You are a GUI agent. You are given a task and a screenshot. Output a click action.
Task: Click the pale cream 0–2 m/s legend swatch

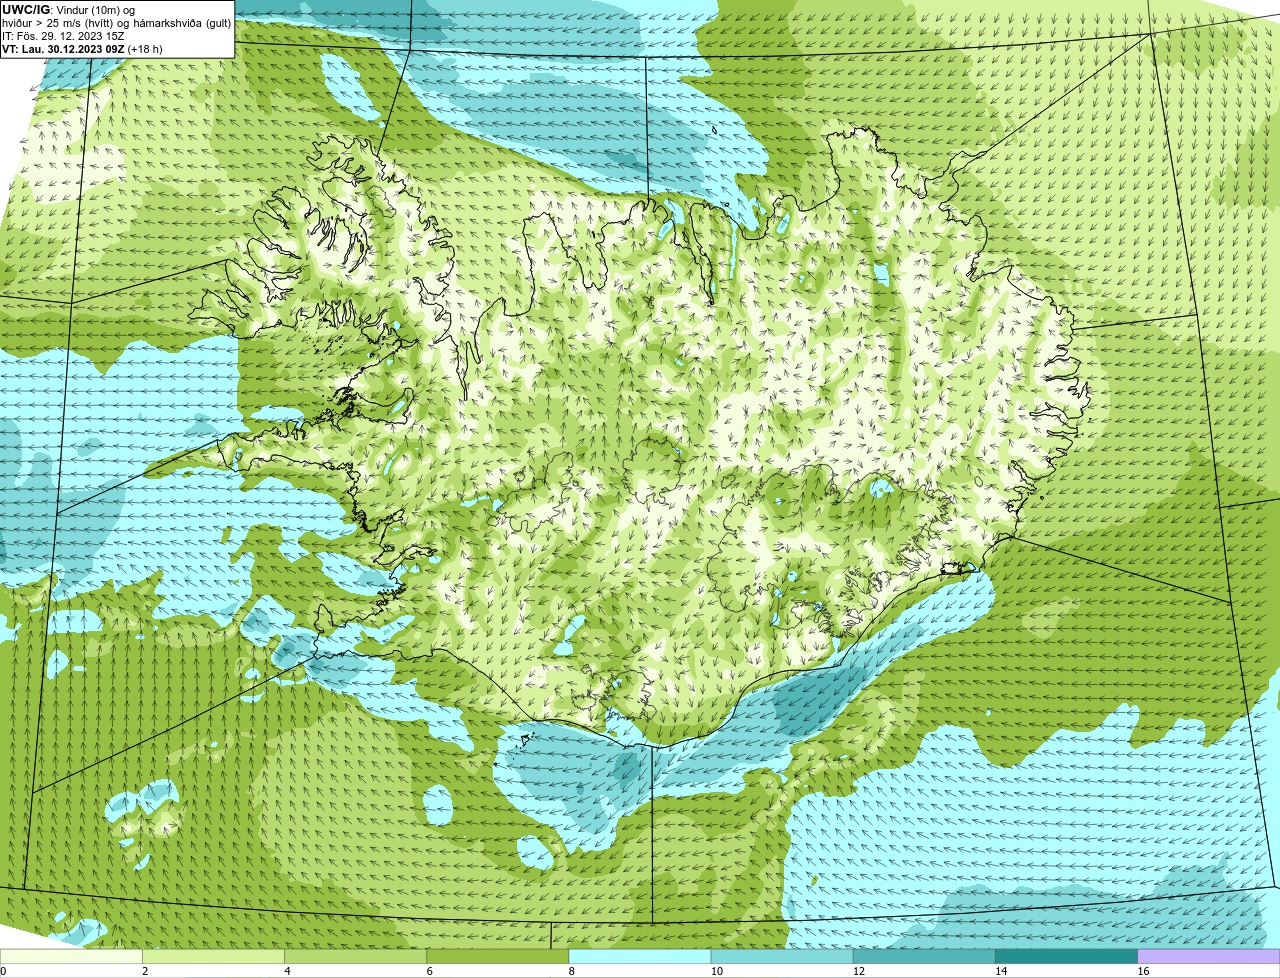coord(71,957)
